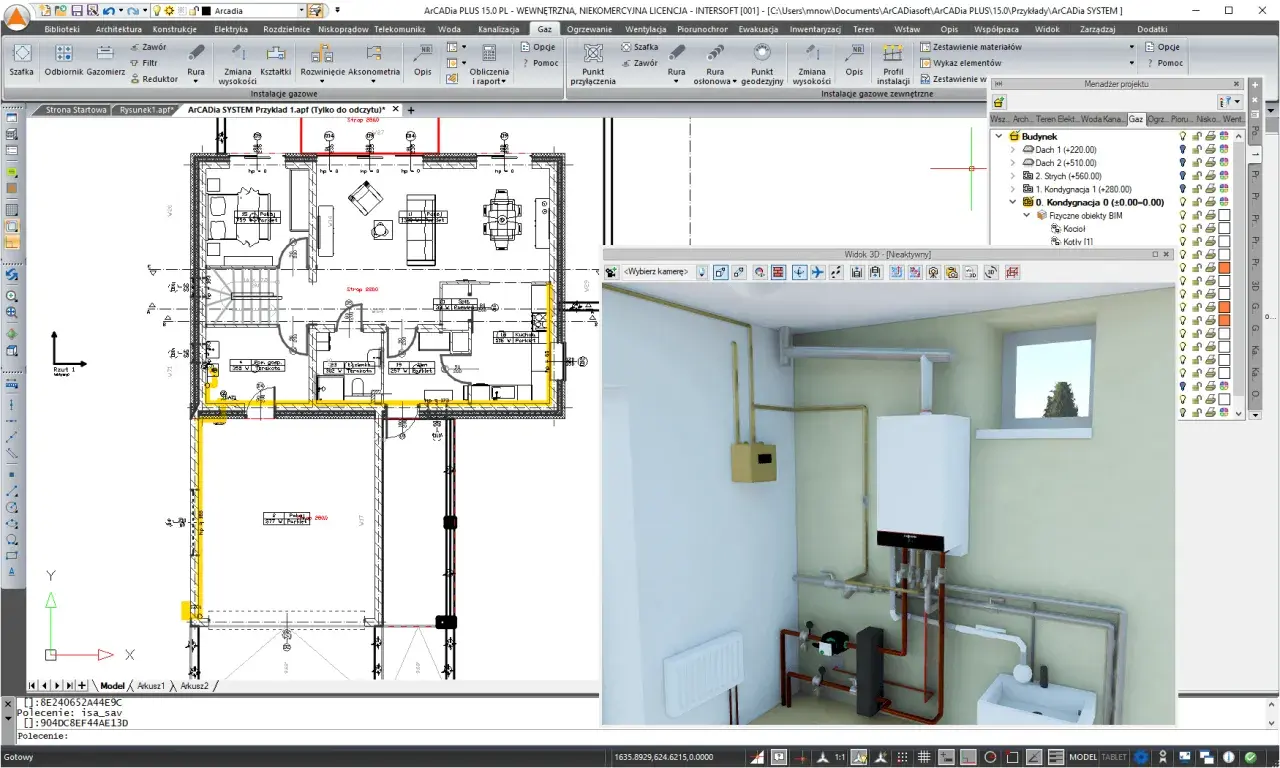Image resolution: width=1280 pixels, height=768 pixels.
Task: Switch to the Rysunek1.apf document tab
Action: click(x=145, y=110)
